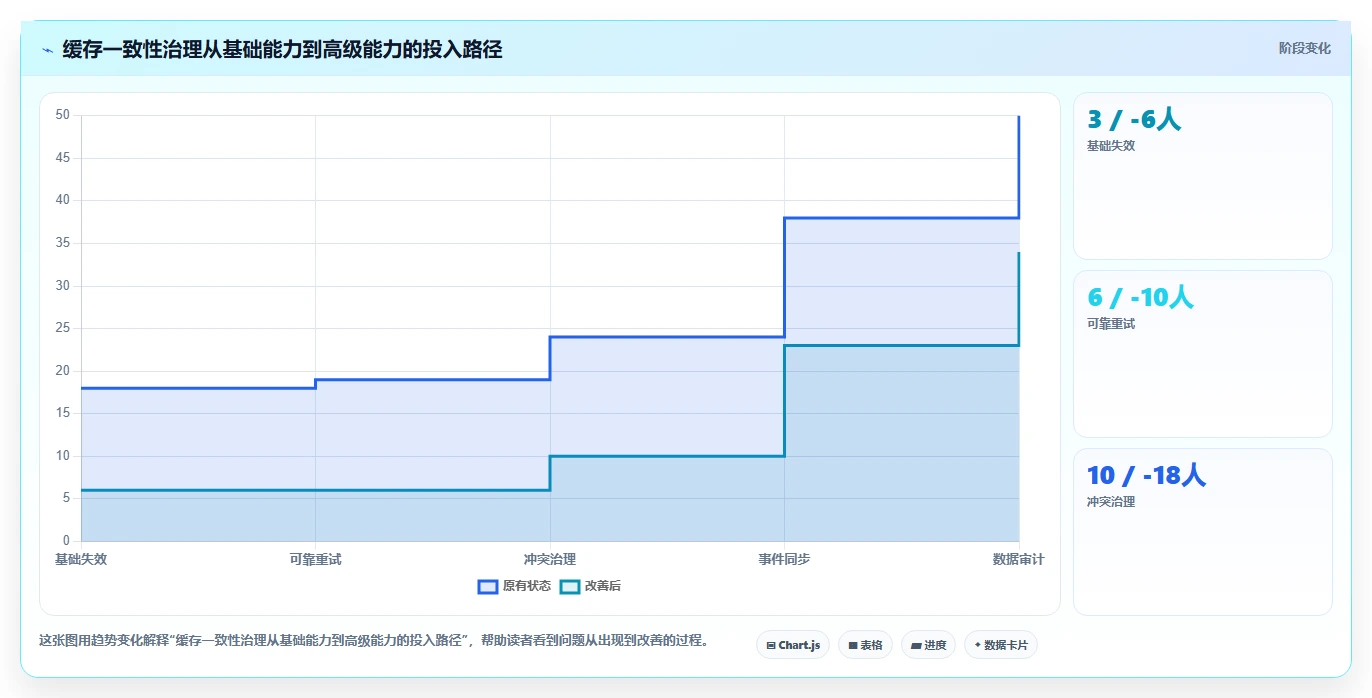Click the 数据卡片 tag star icon
This screenshot has height=698, width=1372.
[x=978, y=645]
